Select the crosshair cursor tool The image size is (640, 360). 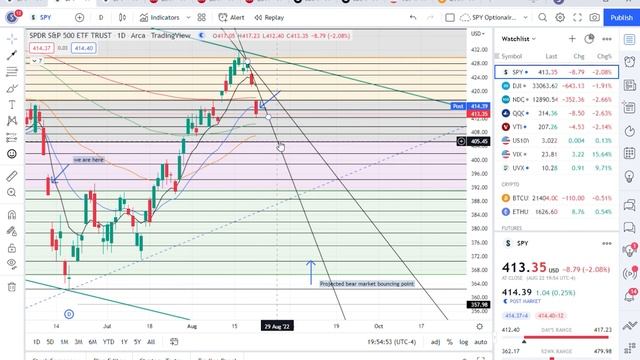coord(12,39)
